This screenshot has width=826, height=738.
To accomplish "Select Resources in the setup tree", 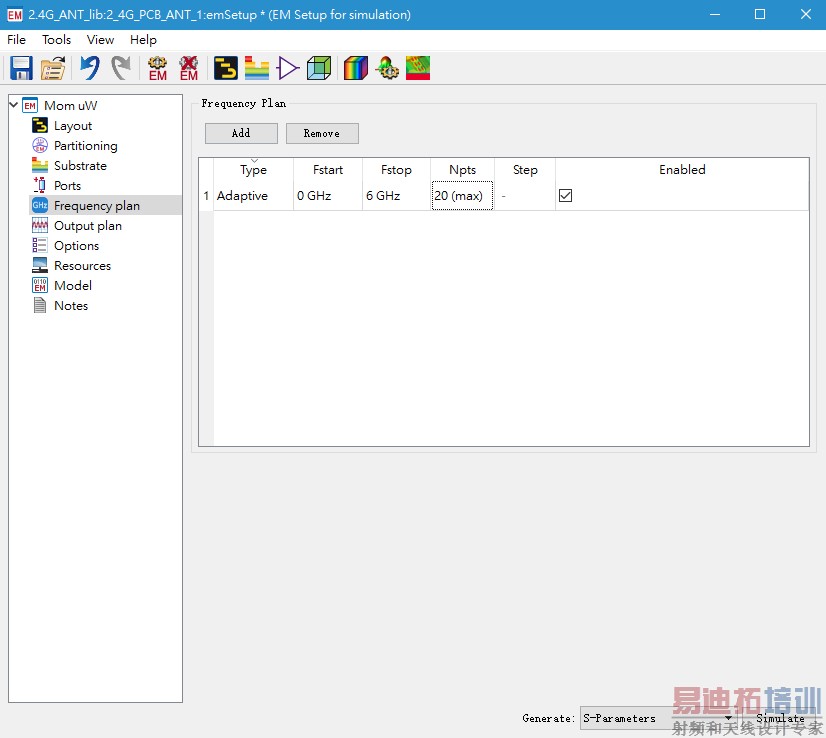I will coord(82,266).
